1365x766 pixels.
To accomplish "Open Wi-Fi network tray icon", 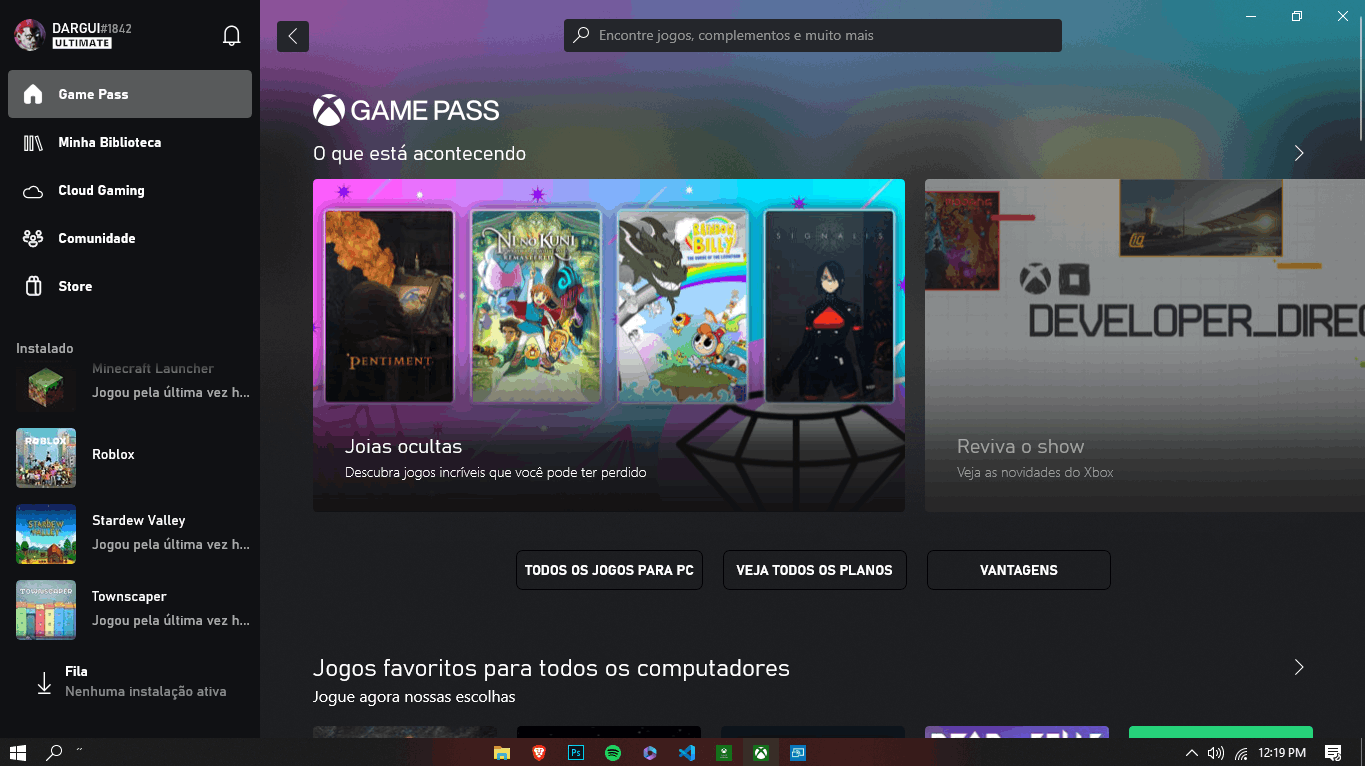I will [x=1241, y=753].
